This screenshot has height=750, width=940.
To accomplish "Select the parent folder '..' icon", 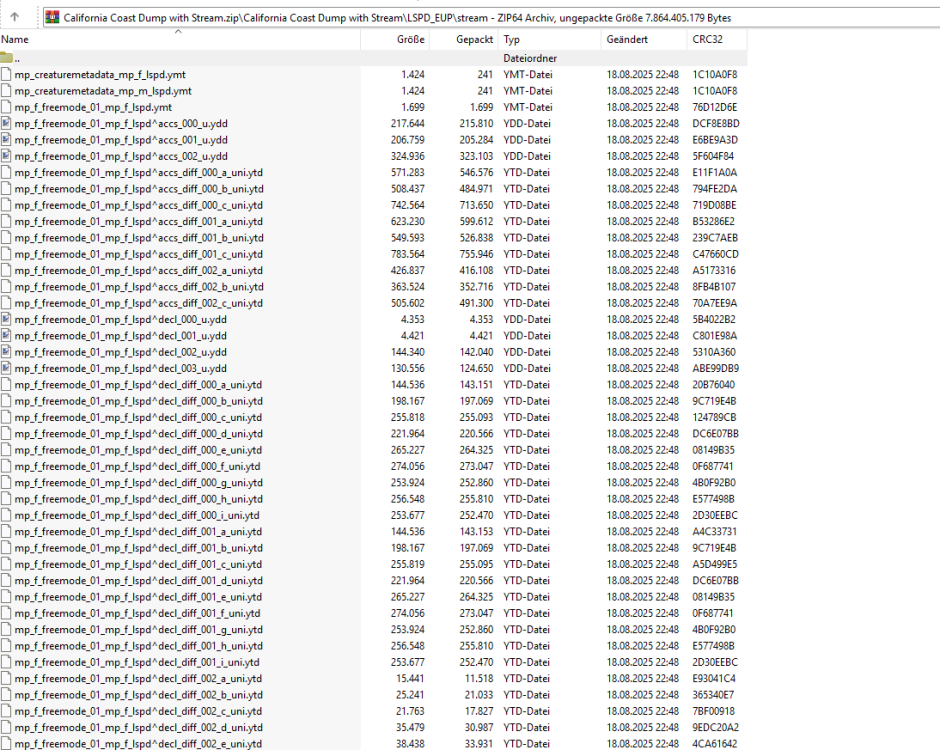I will [x=6, y=58].
